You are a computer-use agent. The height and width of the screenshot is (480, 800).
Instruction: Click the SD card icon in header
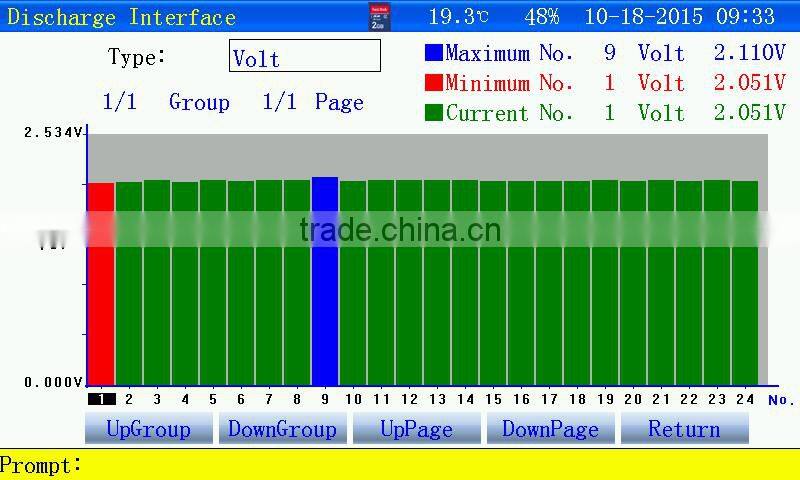tap(380, 16)
